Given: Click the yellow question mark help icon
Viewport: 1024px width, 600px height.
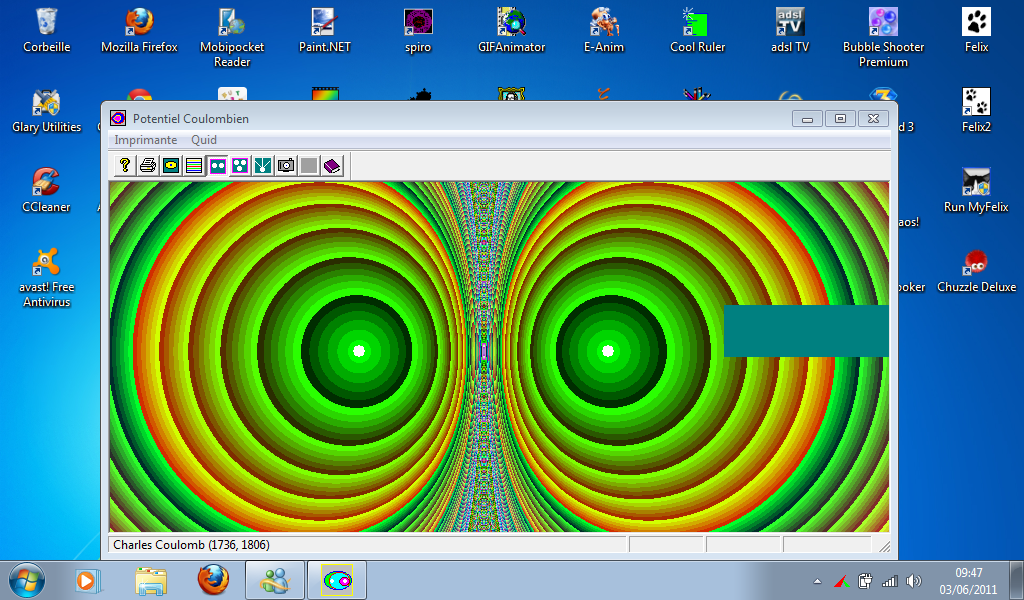Looking at the screenshot, I should pyautogui.click(x=125, y=166).
